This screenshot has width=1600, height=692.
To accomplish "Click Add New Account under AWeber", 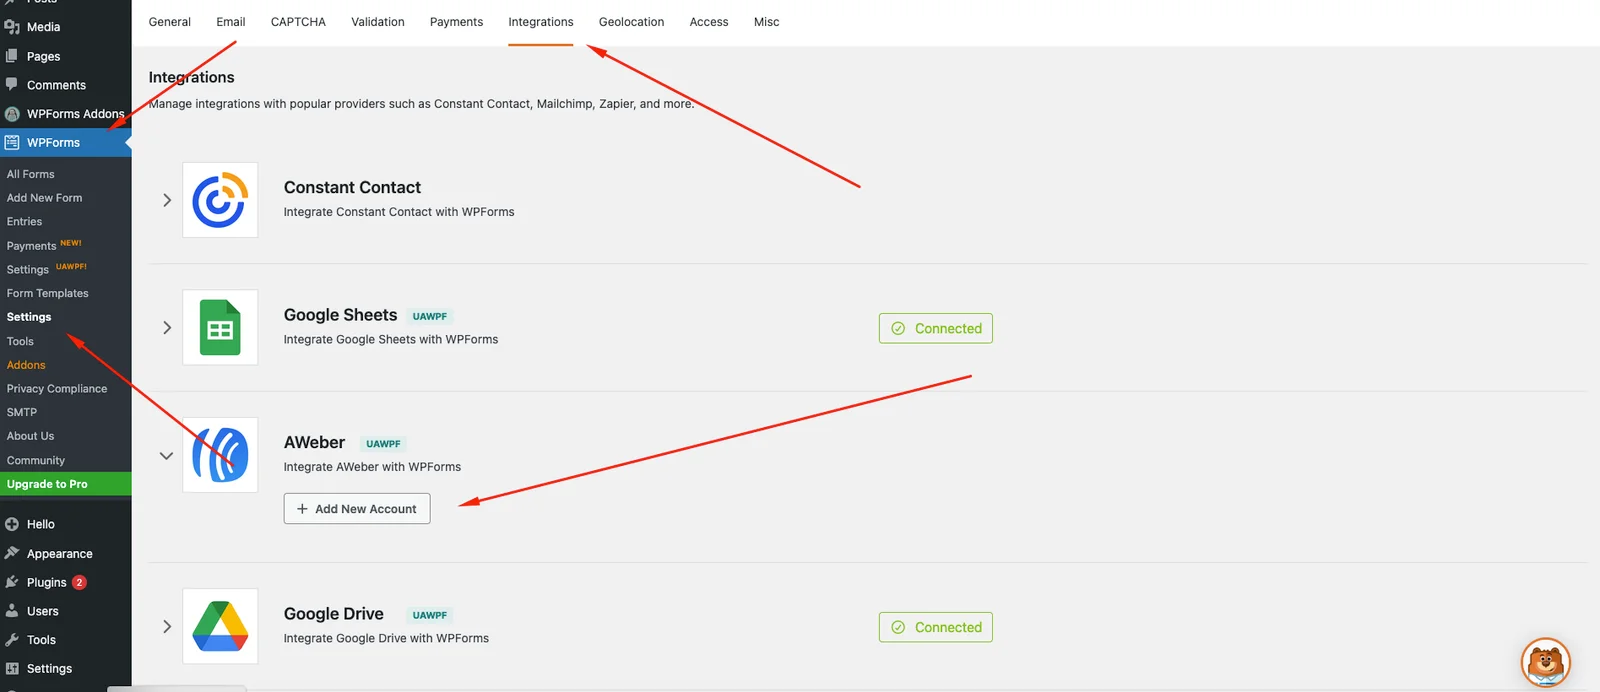I will click(x=357, y=509).
